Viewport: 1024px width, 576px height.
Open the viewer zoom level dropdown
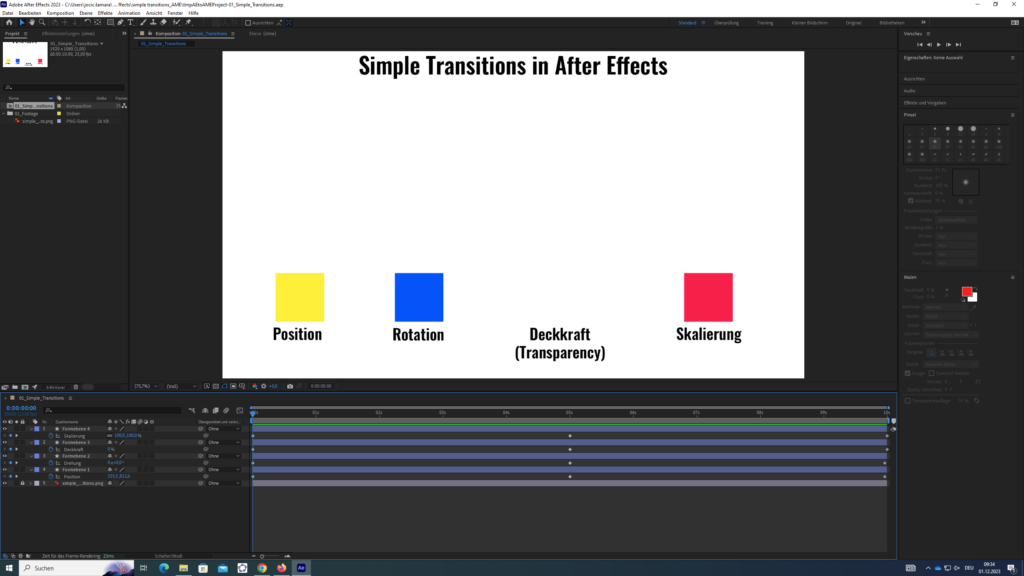[x=145, y=385]
